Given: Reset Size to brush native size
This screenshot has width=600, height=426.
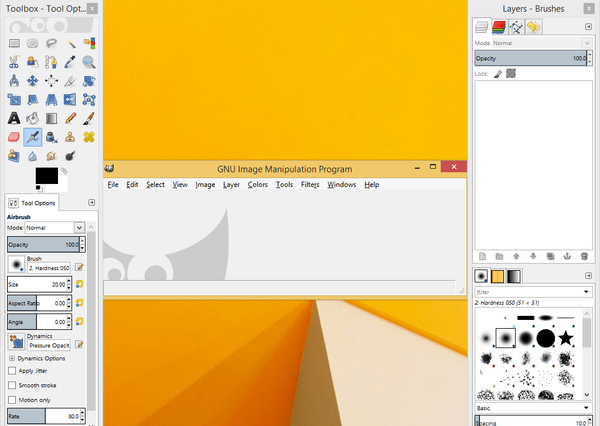Looking at the screenshot, I should (x=79, y=284).
